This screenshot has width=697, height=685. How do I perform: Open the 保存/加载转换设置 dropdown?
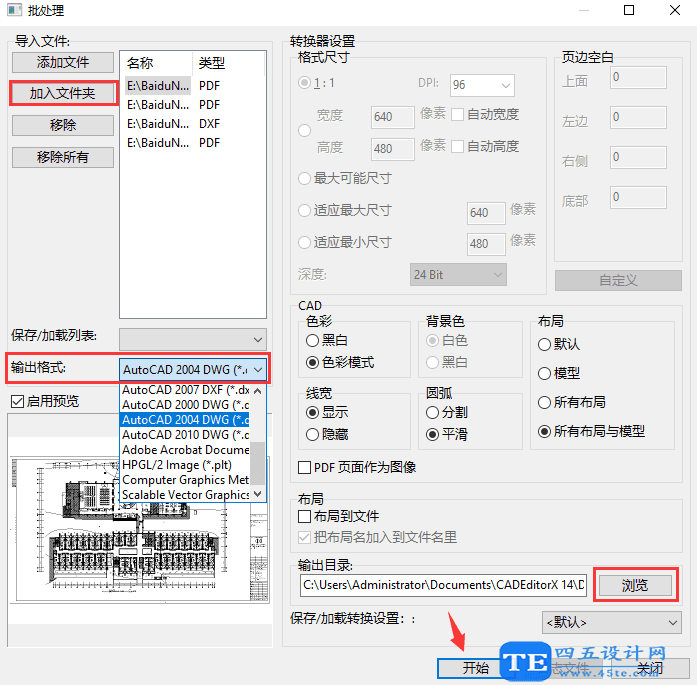click(x=611, y=622)
